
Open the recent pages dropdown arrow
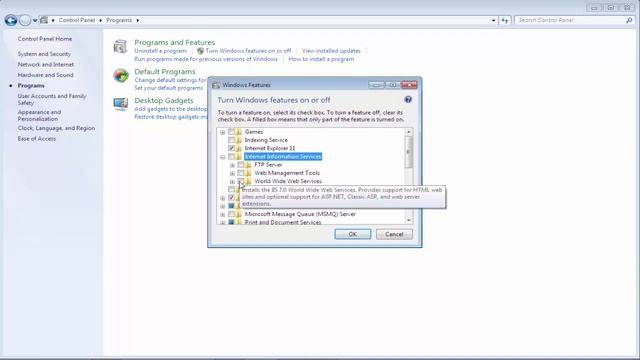click(x=35, y=20)
